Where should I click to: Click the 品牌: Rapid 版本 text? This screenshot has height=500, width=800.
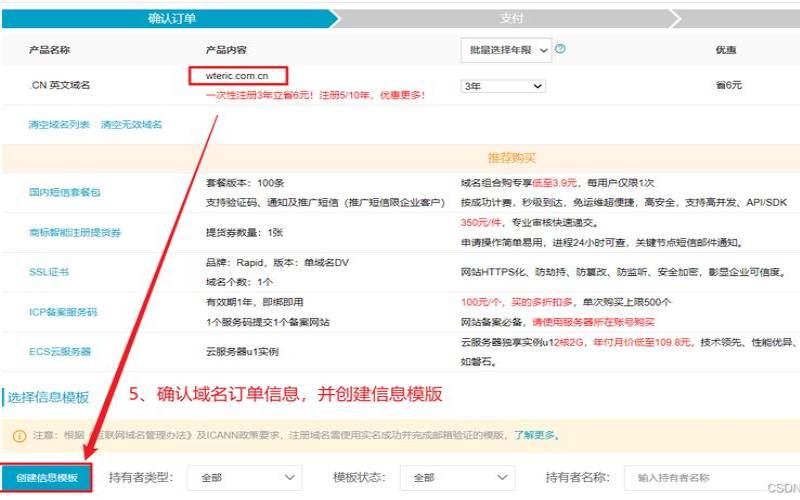point(278,263)
